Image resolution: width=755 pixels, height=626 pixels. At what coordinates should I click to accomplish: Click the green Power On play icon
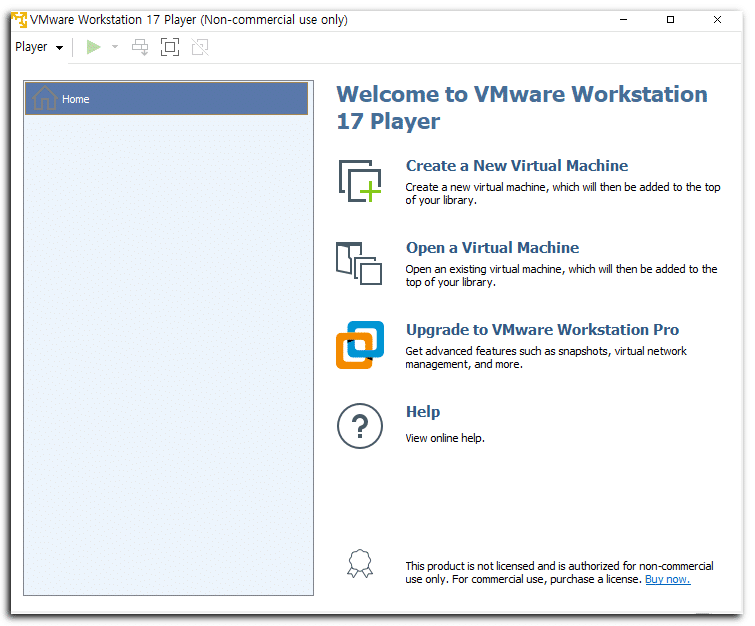tap(93, 47)
